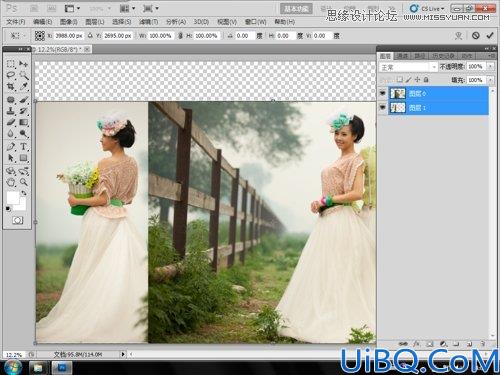Screen dimensions: 500x375
Task: Close the document tab
Action: click(87, 49)
